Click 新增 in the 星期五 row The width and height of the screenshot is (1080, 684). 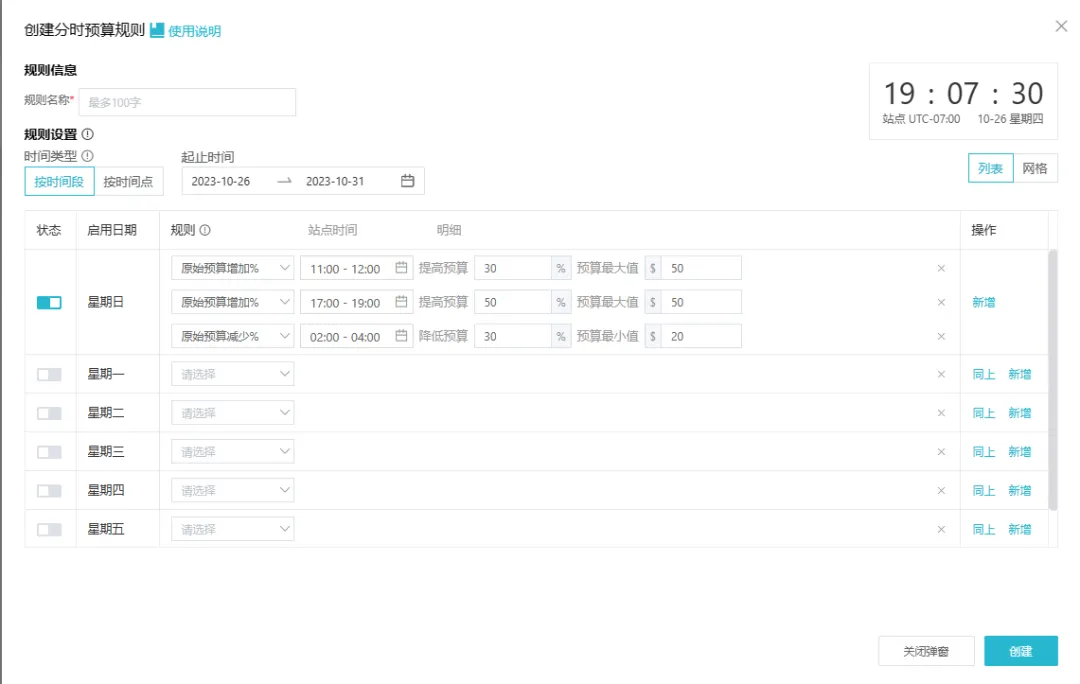click(1019, 529)
